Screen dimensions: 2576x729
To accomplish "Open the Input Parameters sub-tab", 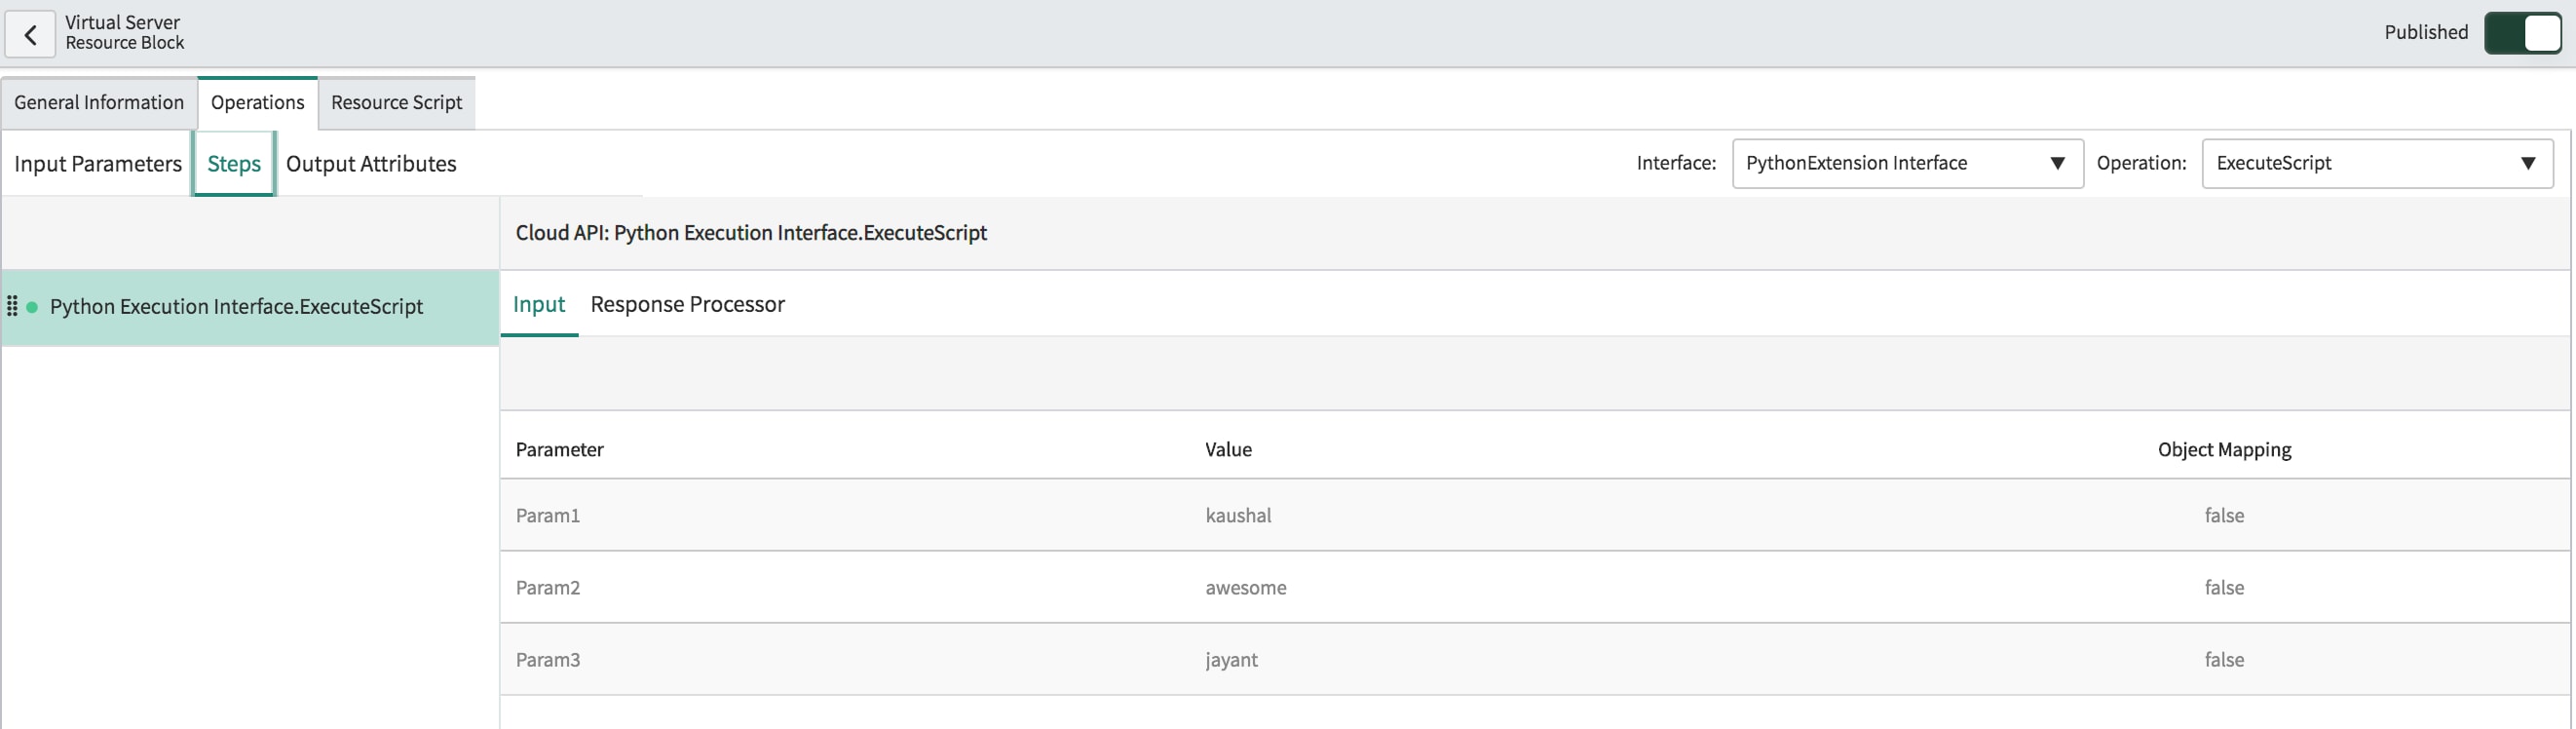I will pyautogui.click(x=98, y=164).
